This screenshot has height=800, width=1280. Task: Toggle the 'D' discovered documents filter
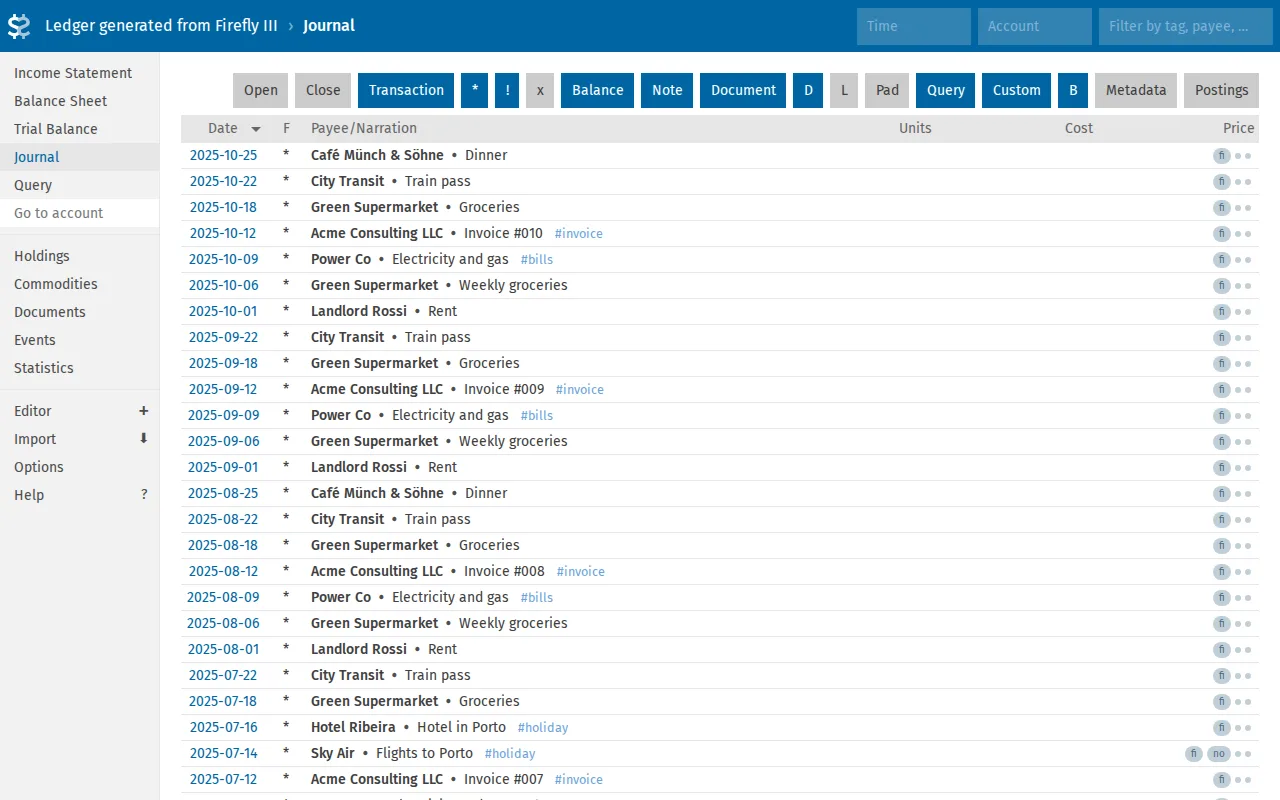pos(808,90)
